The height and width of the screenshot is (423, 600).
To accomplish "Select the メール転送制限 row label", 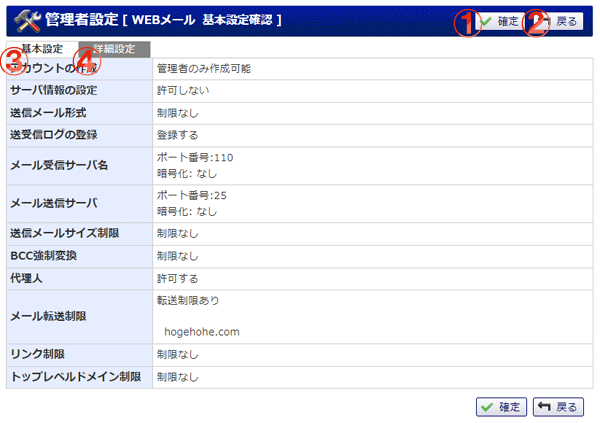I will tap(48, 316).
